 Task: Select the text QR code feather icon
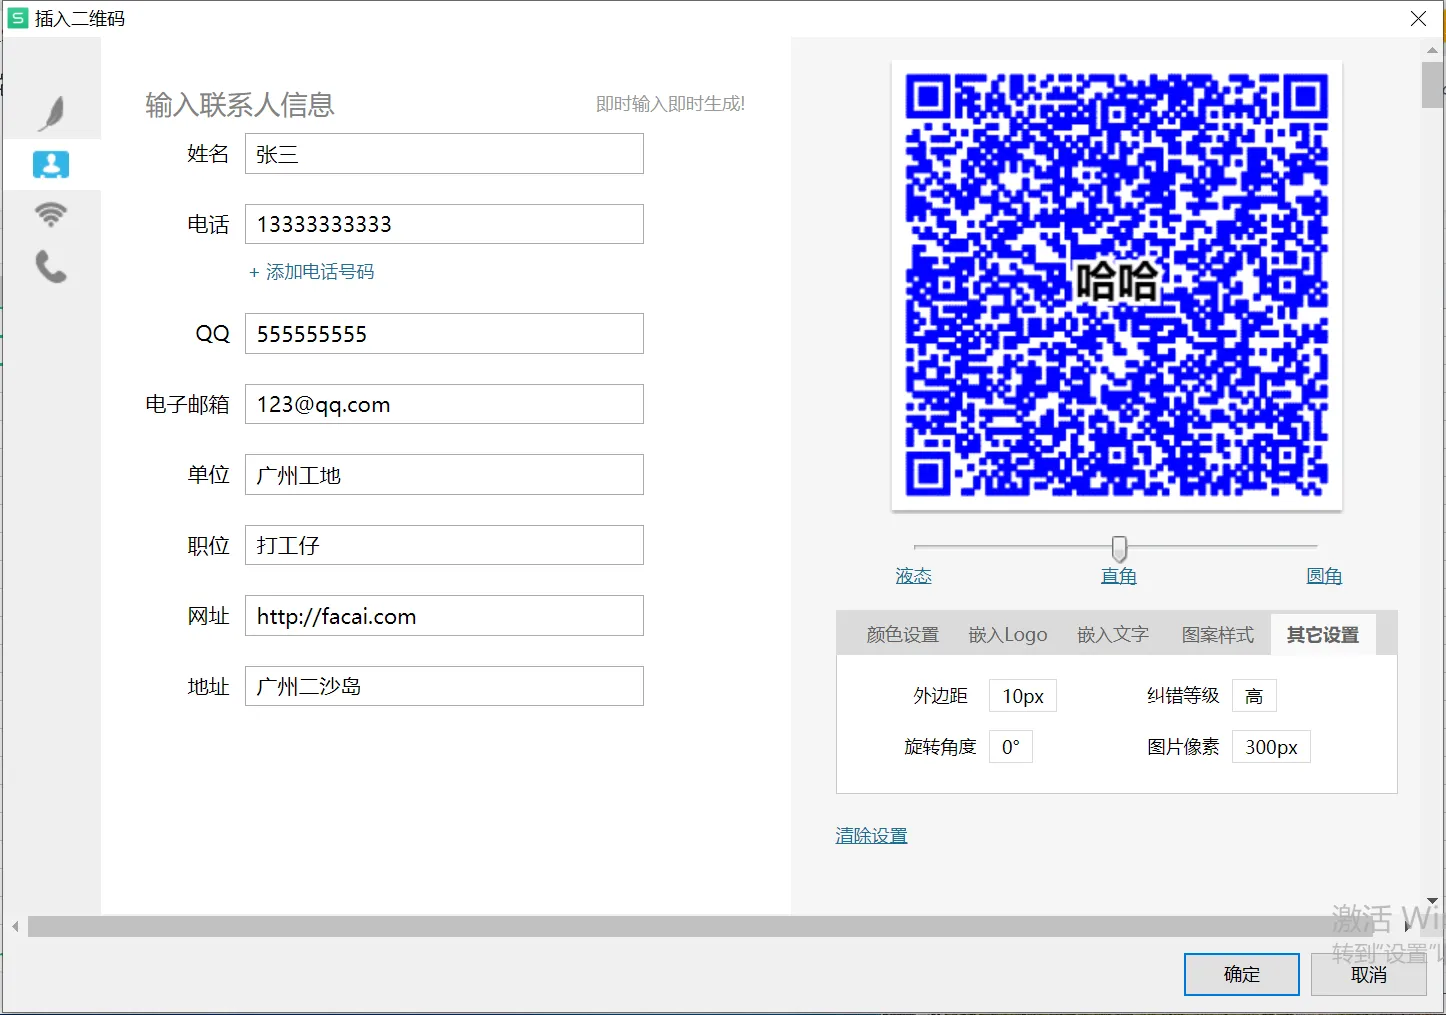[x=52, y=113]
